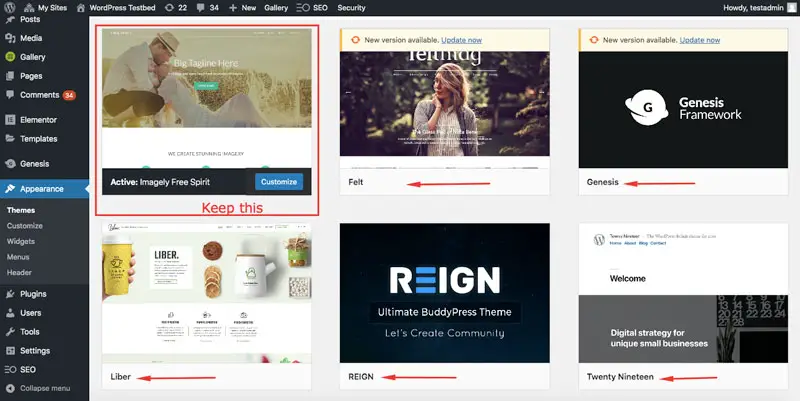Image resolution: width=800 pixels, height=401 pixels.
Task: Open the SEO menu in admin bar
Action: point(312,8)
